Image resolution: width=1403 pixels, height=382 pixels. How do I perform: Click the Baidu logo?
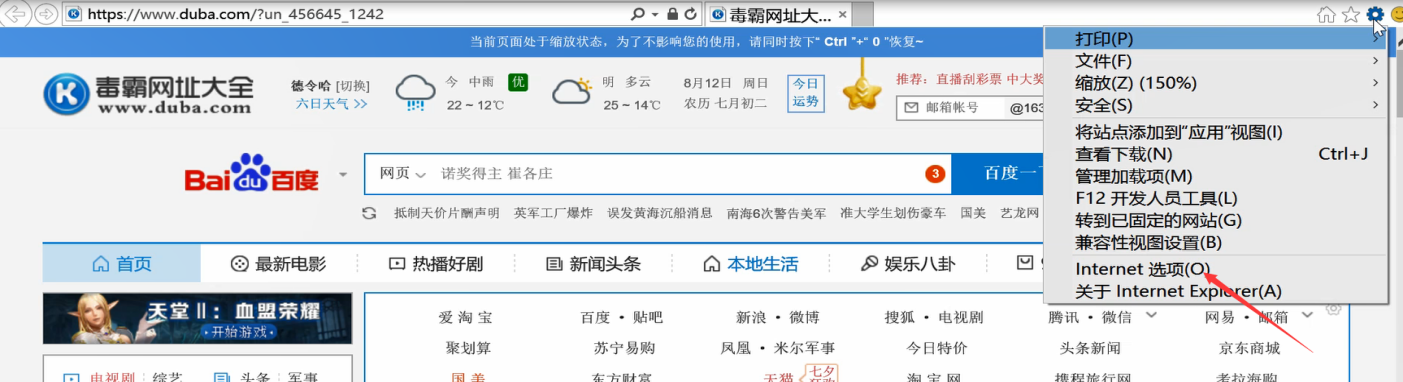251,174
